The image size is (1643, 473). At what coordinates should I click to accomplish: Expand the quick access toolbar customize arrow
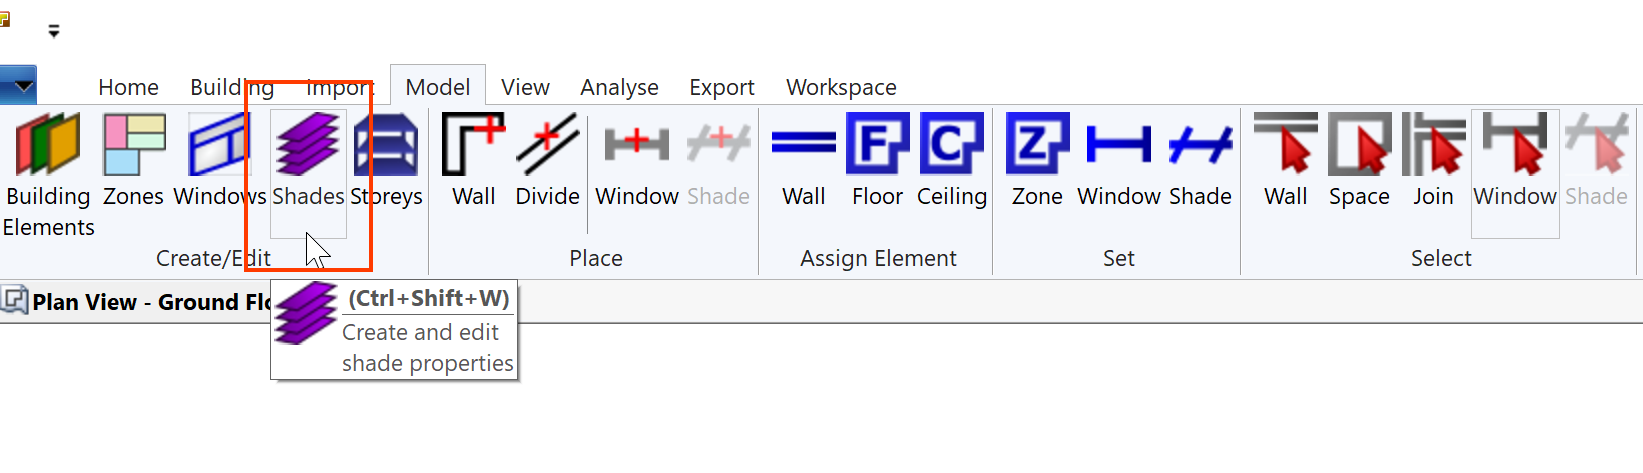pyautogui.click(x=54, y=32)
